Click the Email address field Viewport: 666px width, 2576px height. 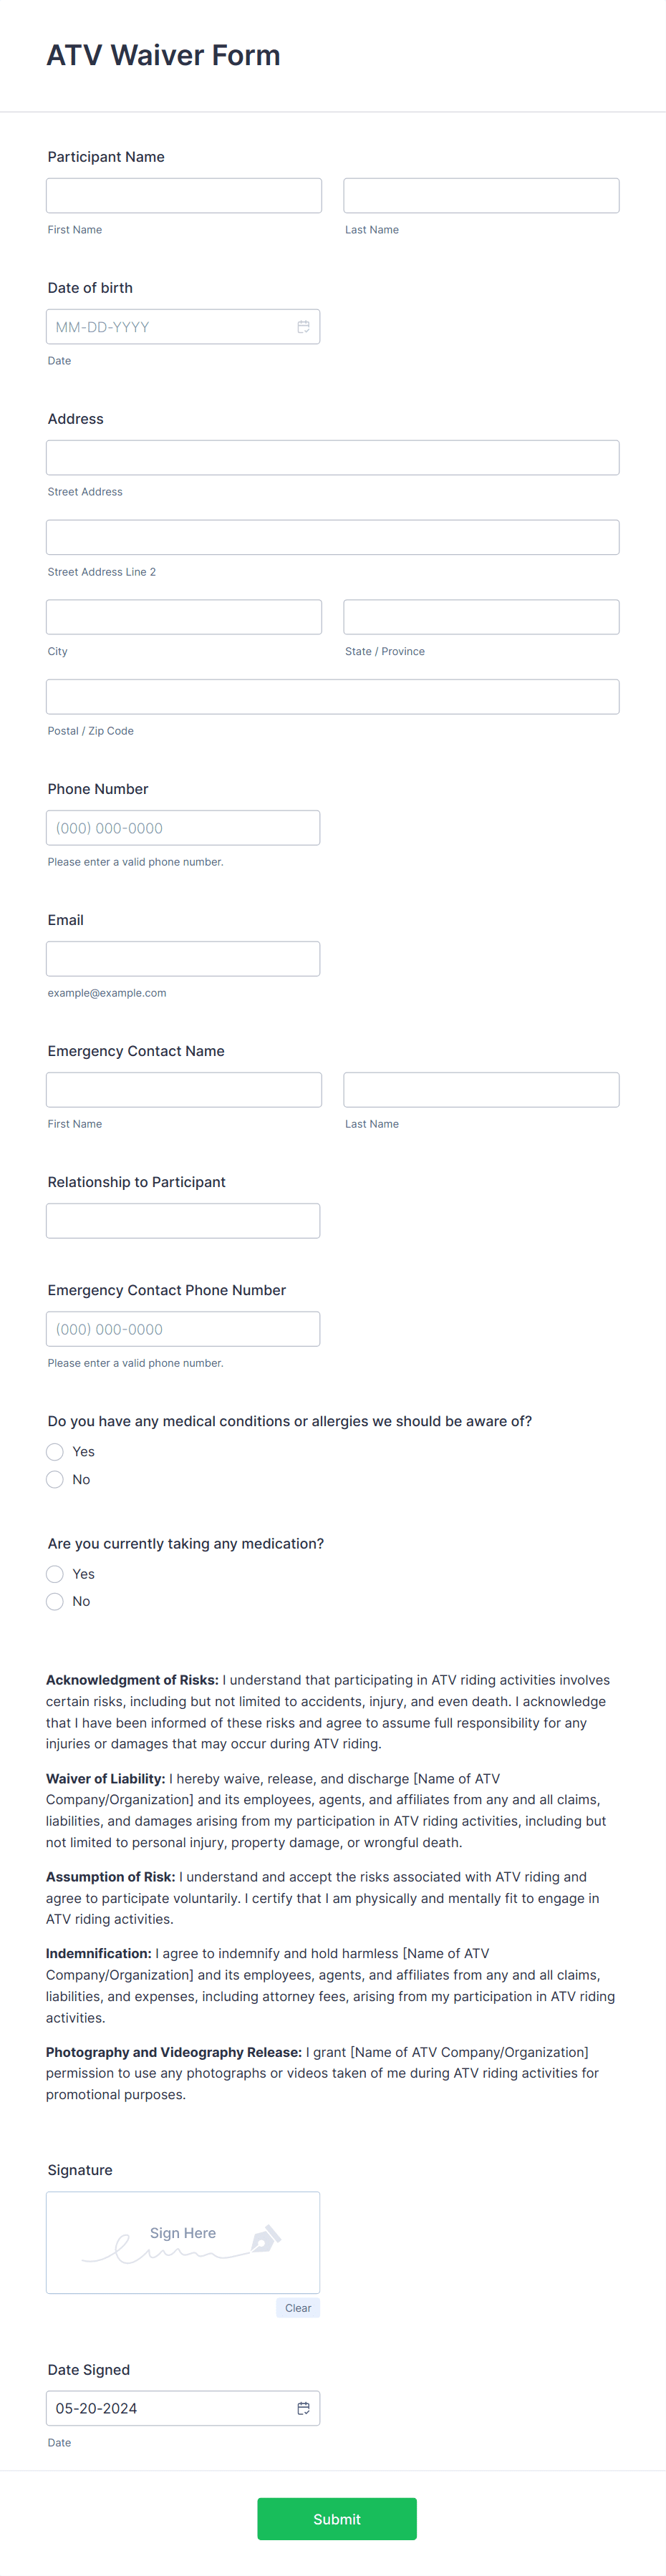coord(183,958)
